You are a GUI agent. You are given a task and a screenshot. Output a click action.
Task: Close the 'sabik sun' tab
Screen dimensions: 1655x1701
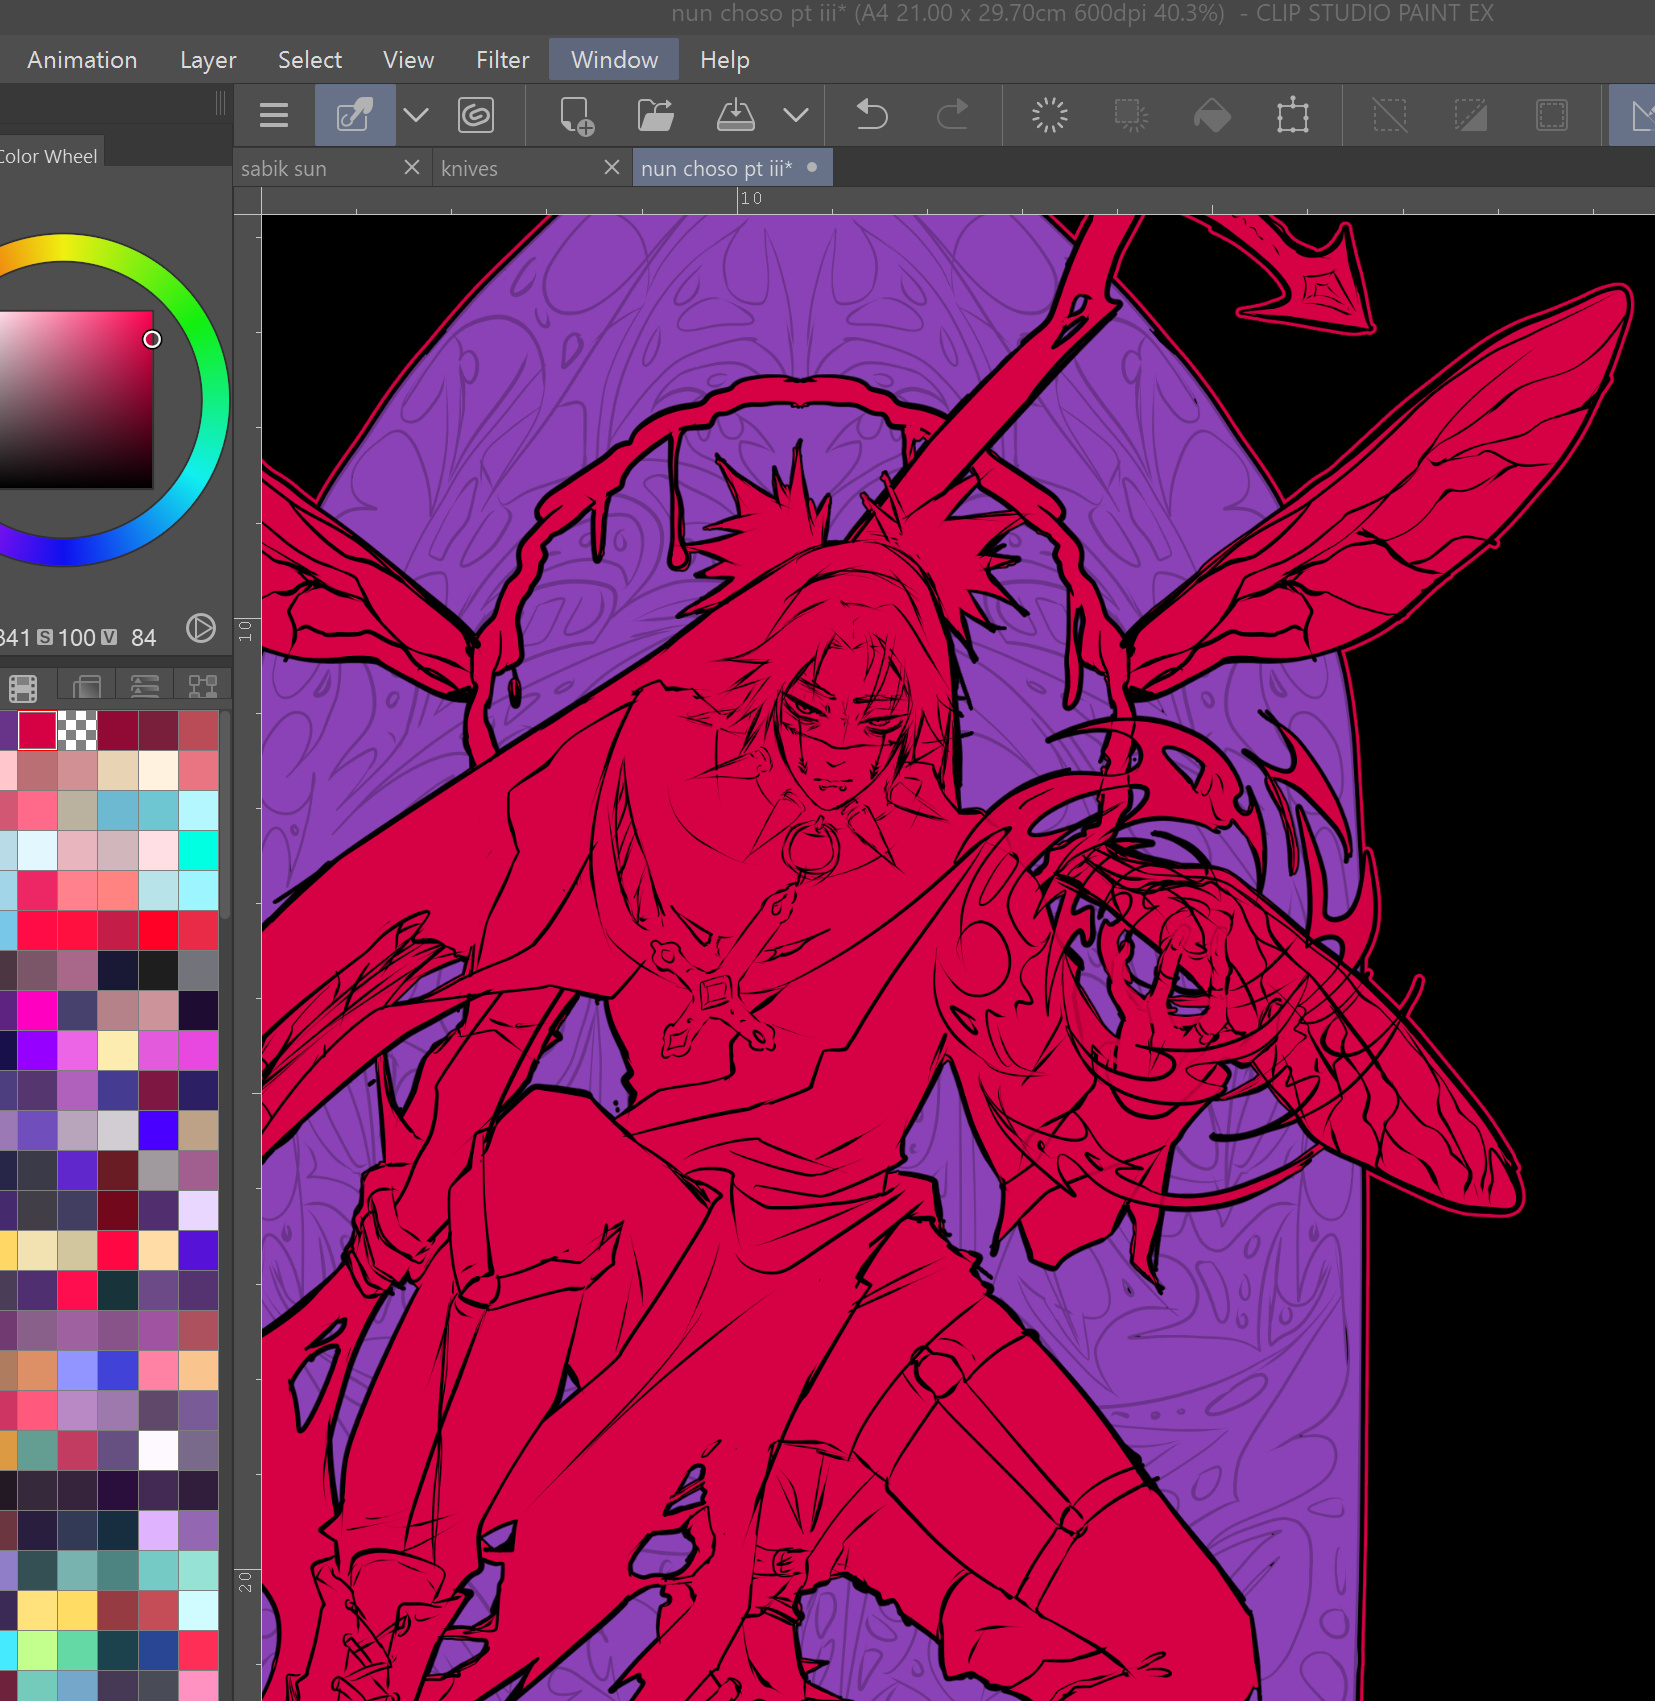[411, 168]
